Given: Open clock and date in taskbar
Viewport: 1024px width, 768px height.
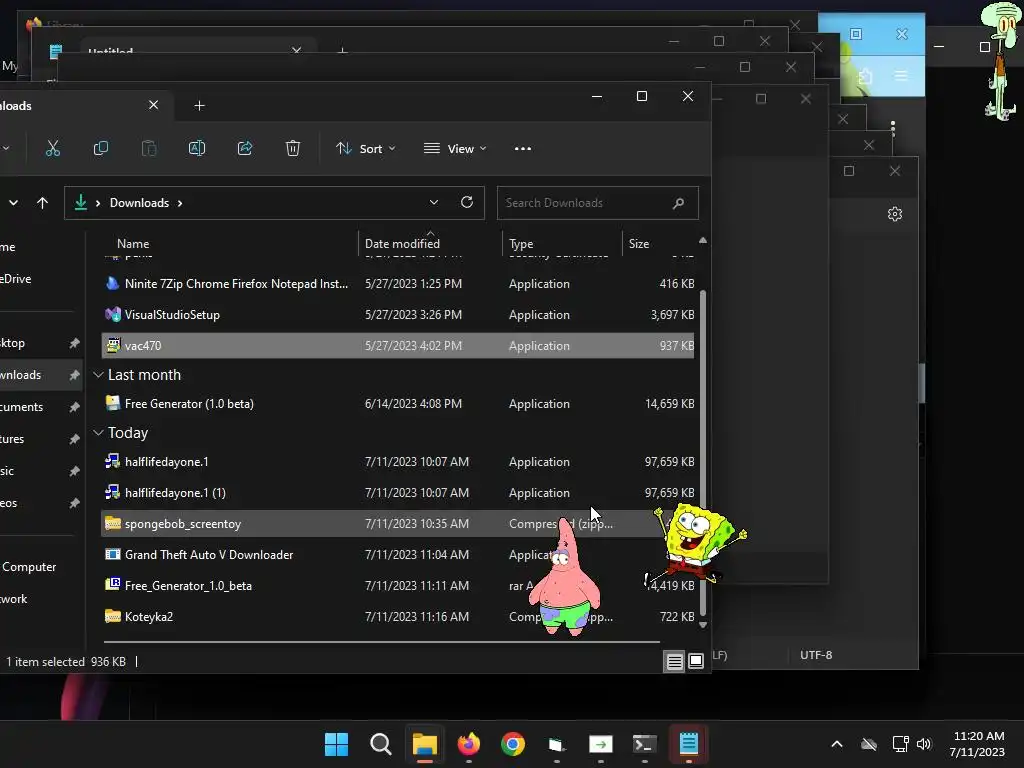Looking at the screenshot, I should pyautogui.click(x=978, y=744).
